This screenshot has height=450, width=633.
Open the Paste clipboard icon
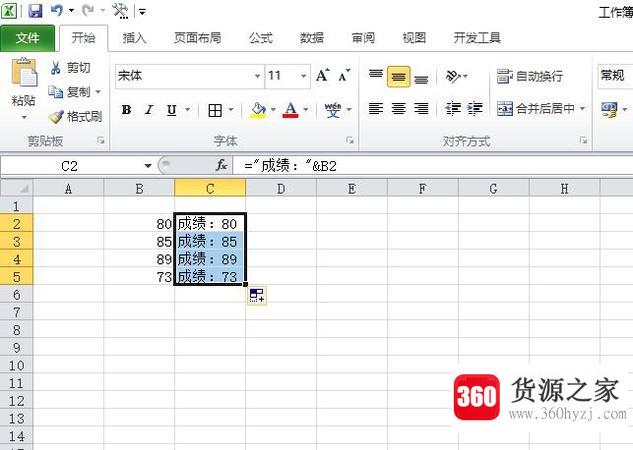coord(24,73)
